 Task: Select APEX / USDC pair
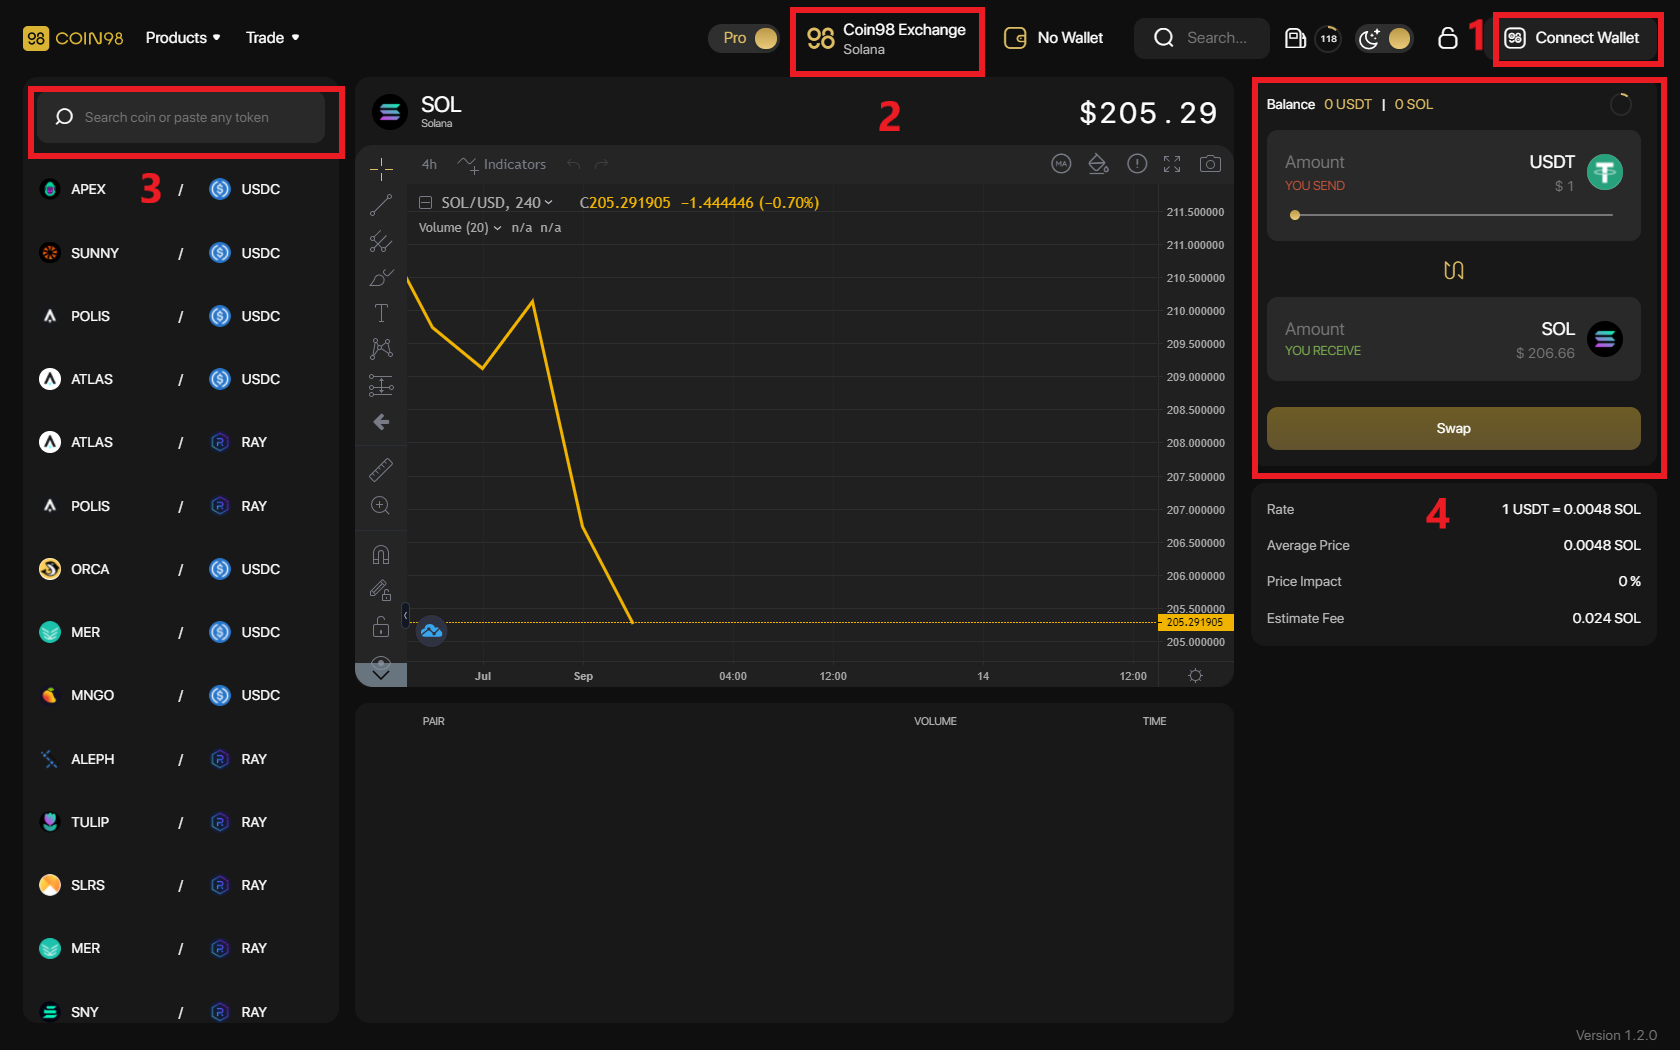[182, 189]
